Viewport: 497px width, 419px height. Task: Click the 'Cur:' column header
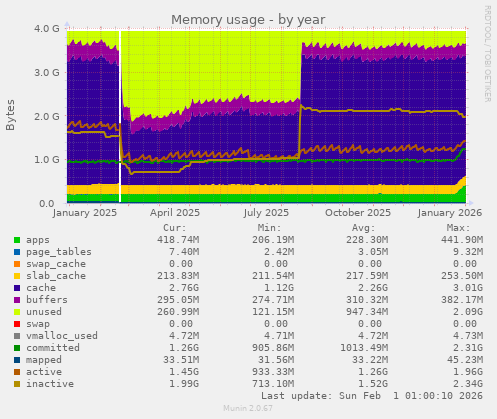pos(175,228)
